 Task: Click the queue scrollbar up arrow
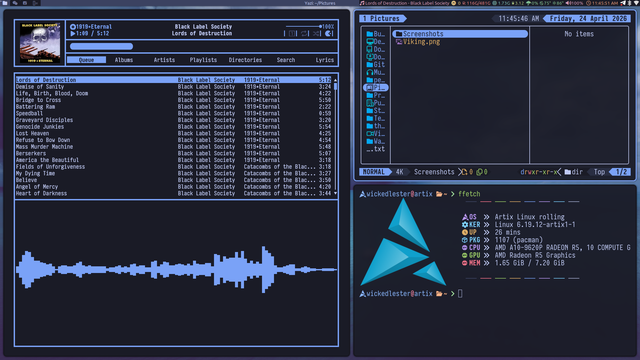tap(336, 80)
